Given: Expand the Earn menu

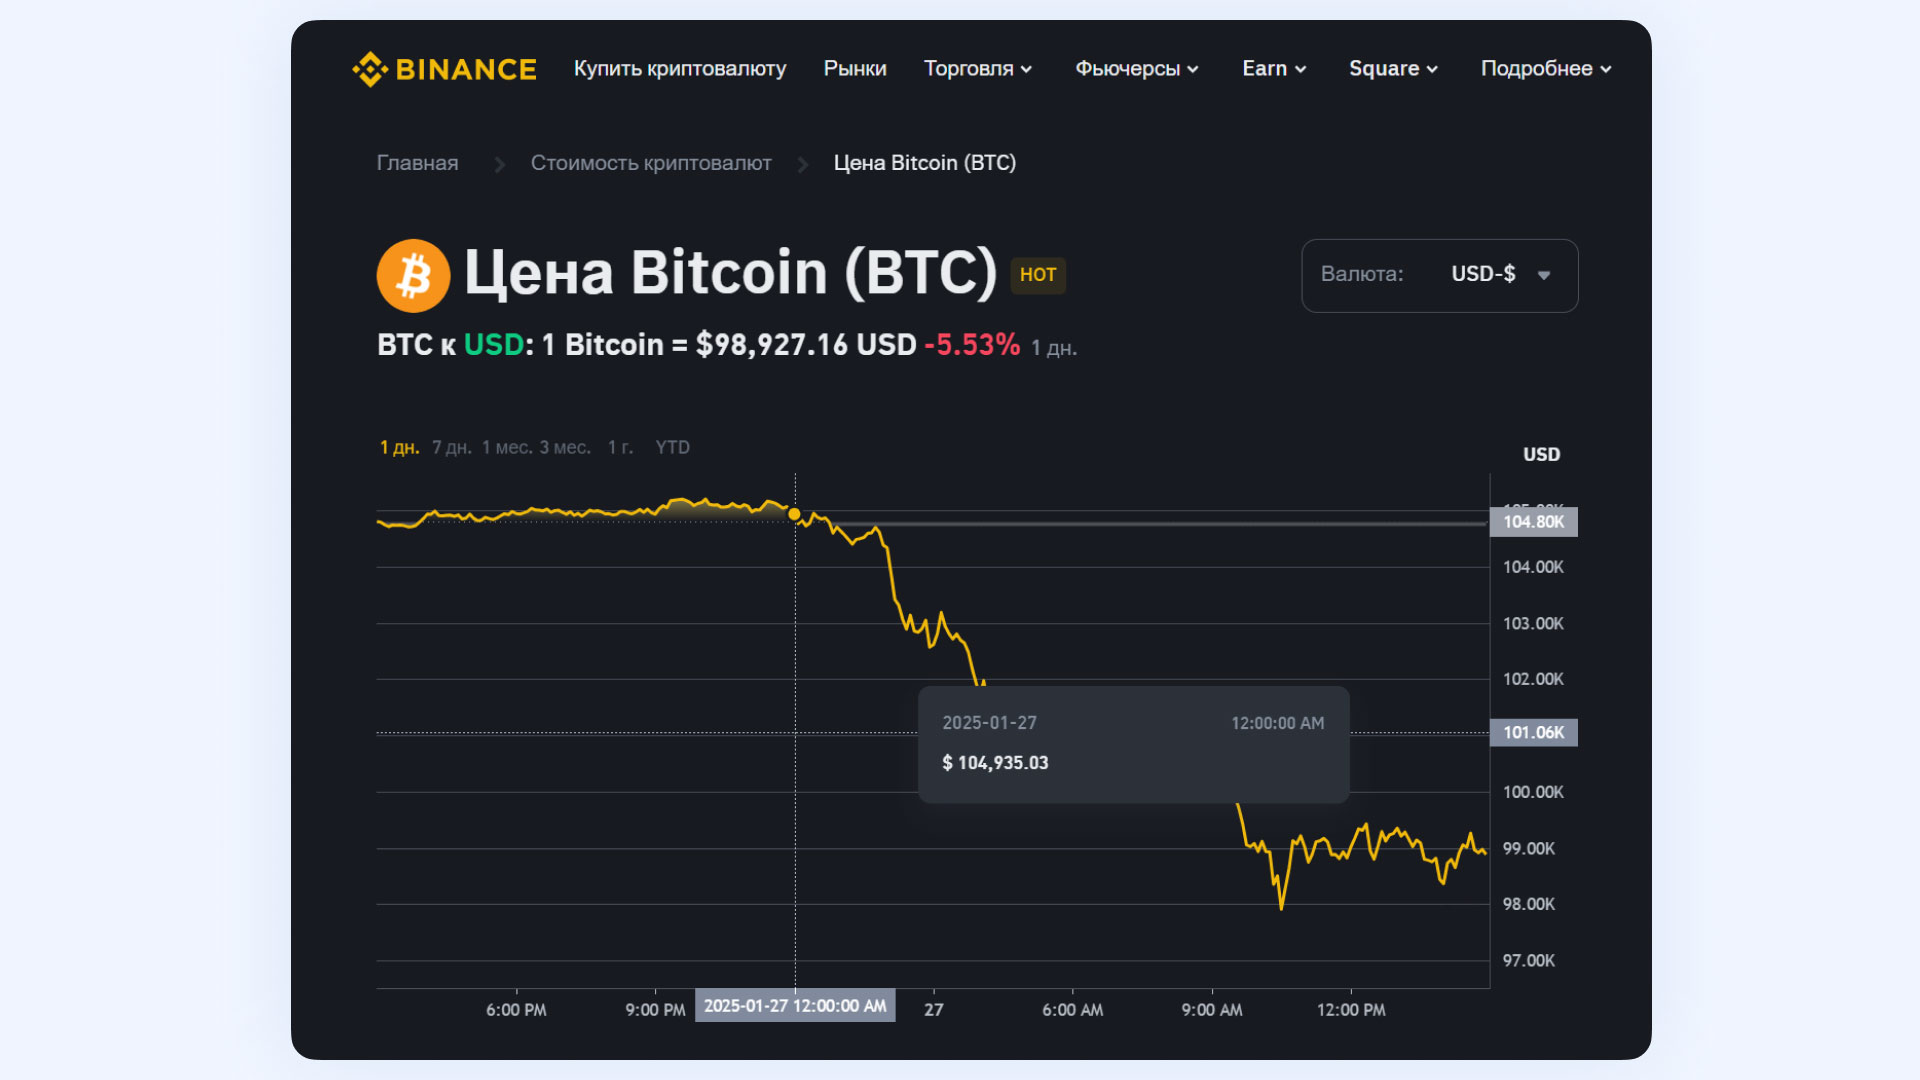Looking at the screenshot, I should coord(1274,69).
